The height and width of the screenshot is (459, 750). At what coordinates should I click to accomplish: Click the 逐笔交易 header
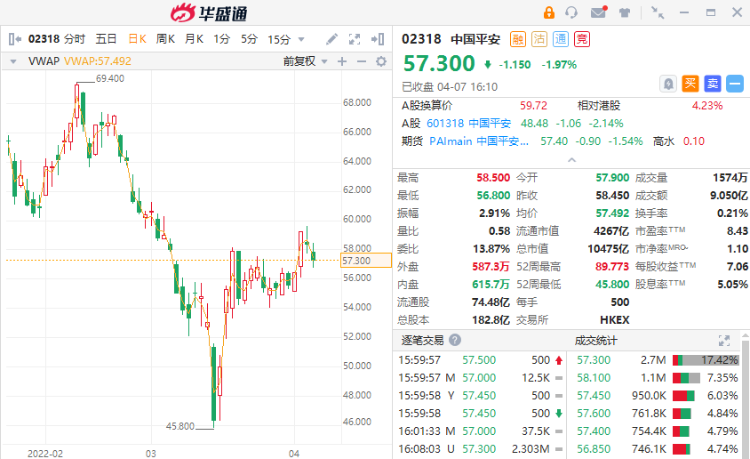[x=422, y=340]
